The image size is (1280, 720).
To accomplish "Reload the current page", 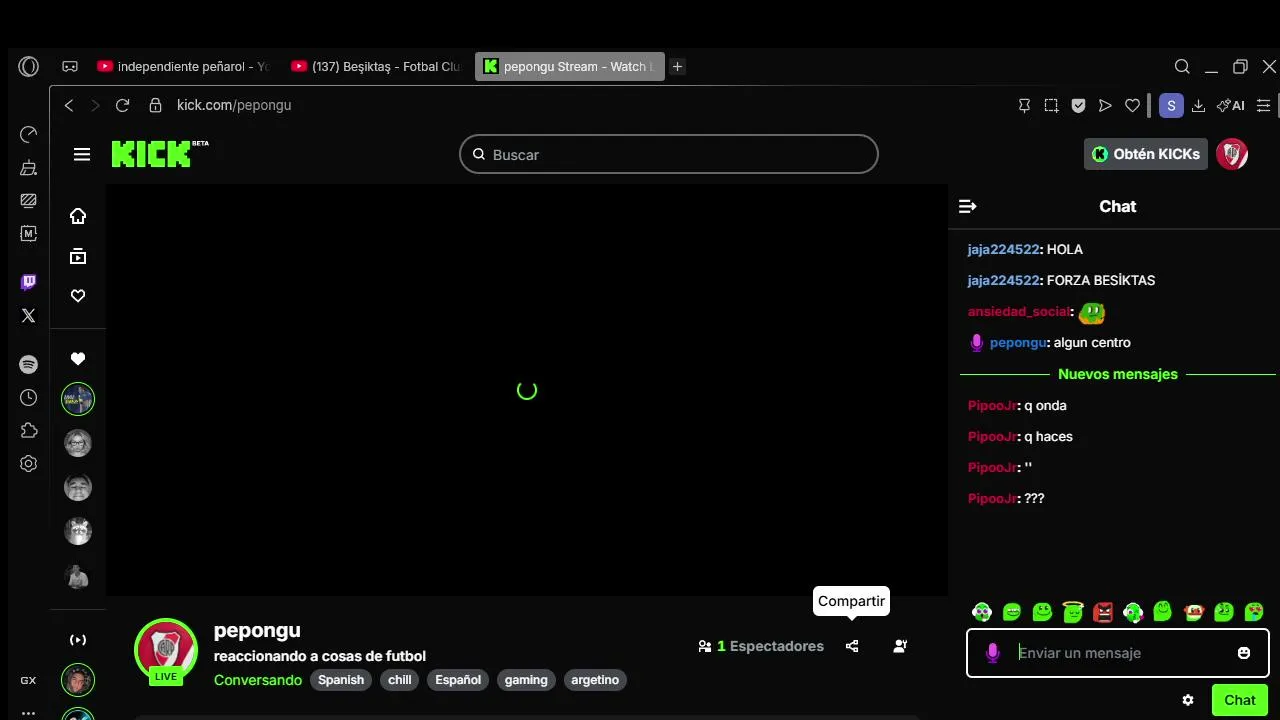I will pyautogui.click(x=122, y=105).
